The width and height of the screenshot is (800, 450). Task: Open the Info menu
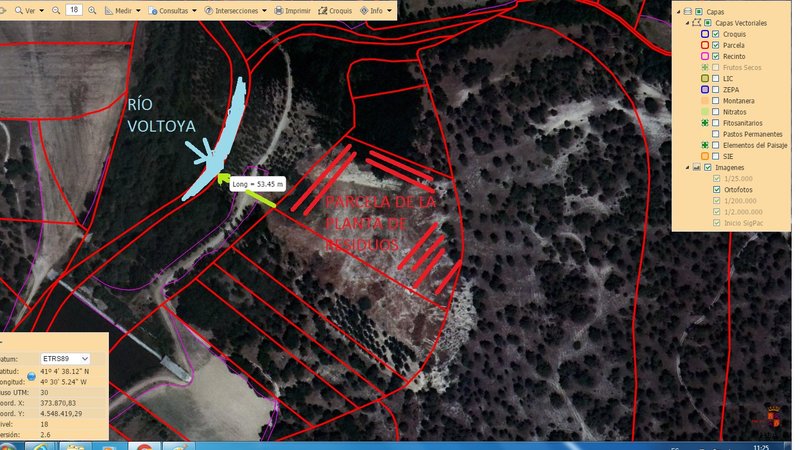point(374,10)
